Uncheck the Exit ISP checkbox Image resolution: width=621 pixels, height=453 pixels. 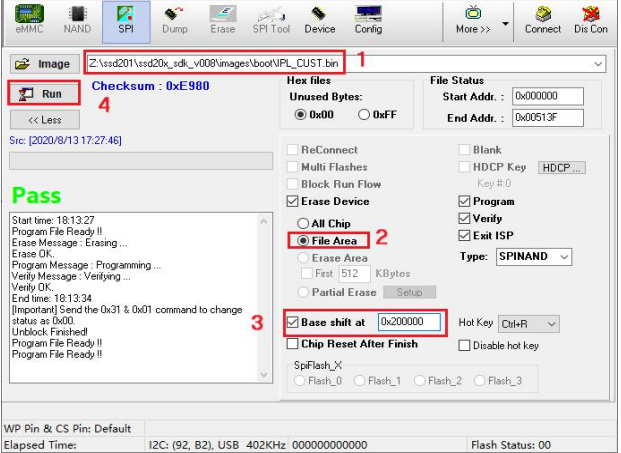point(464,236)
